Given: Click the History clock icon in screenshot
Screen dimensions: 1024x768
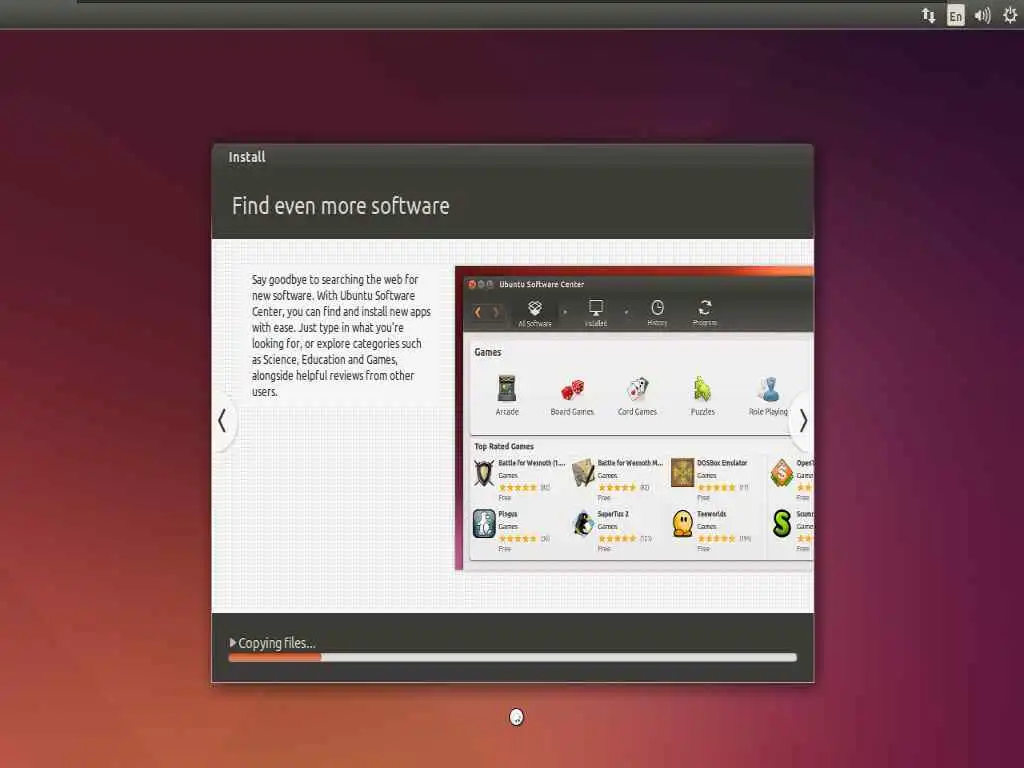Looking at the screenshot, I should pyautogui.click(x=658, y=308).
